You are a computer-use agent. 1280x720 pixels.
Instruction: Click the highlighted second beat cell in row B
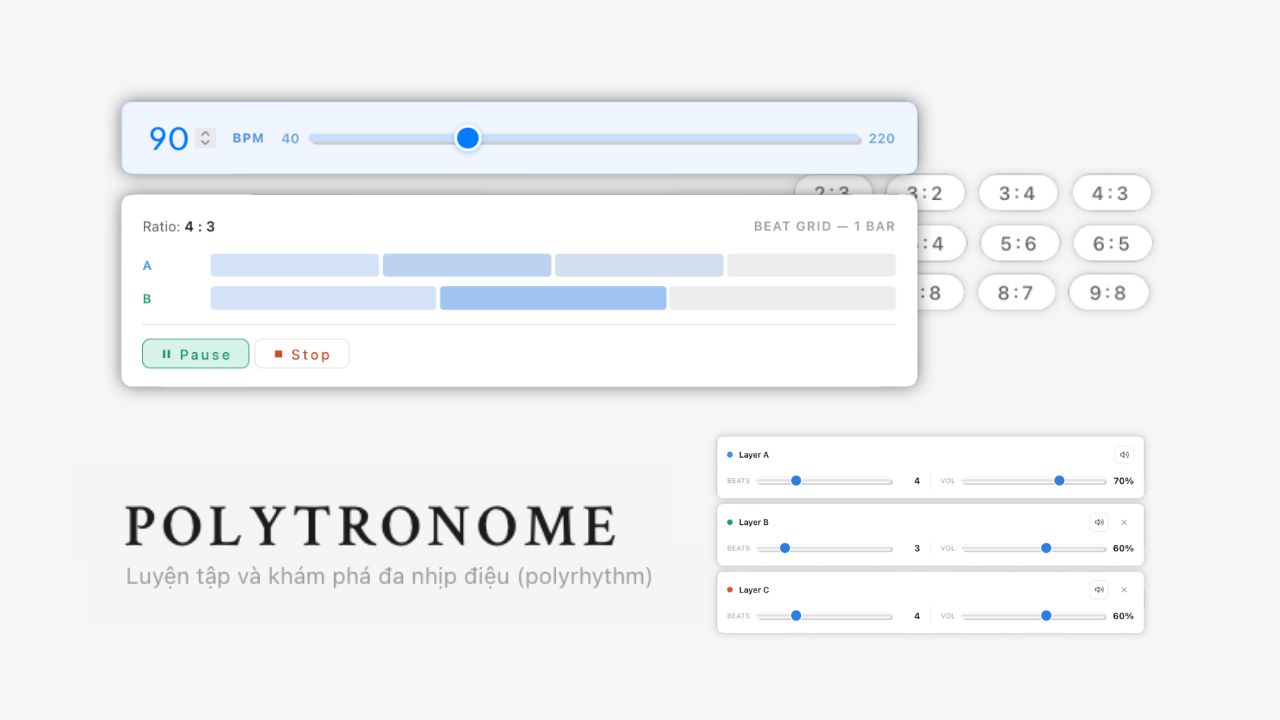[x=553, y=298]
